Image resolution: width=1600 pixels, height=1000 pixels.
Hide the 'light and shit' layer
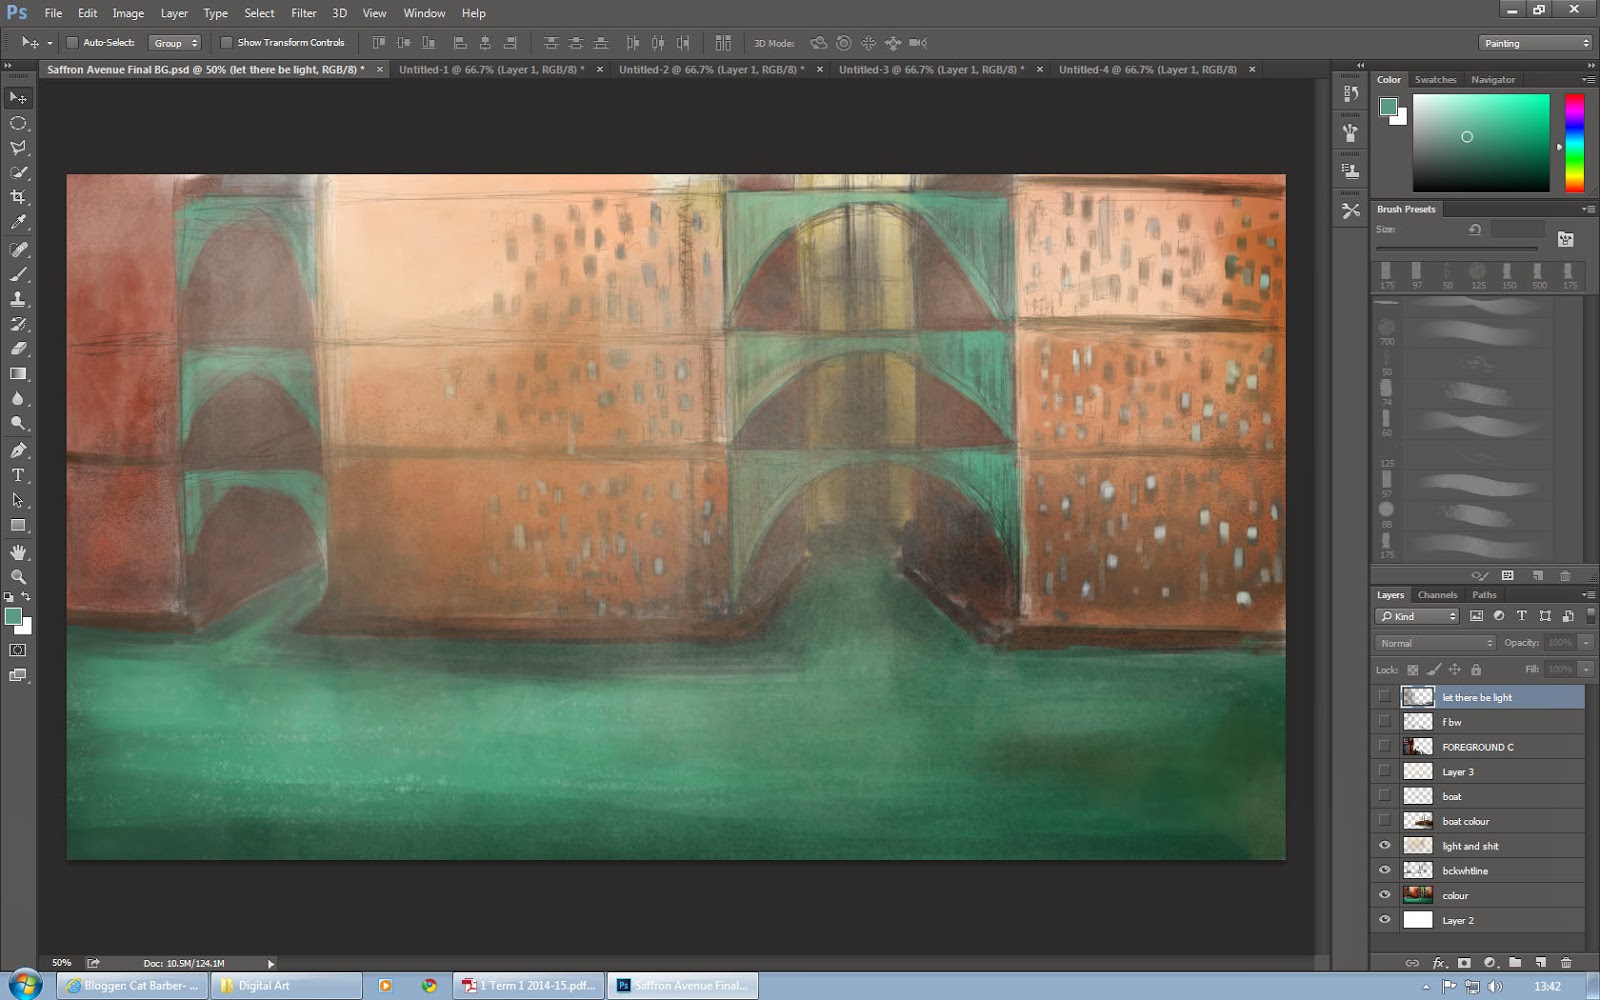pyautogui.click(x=1385, y=846)
